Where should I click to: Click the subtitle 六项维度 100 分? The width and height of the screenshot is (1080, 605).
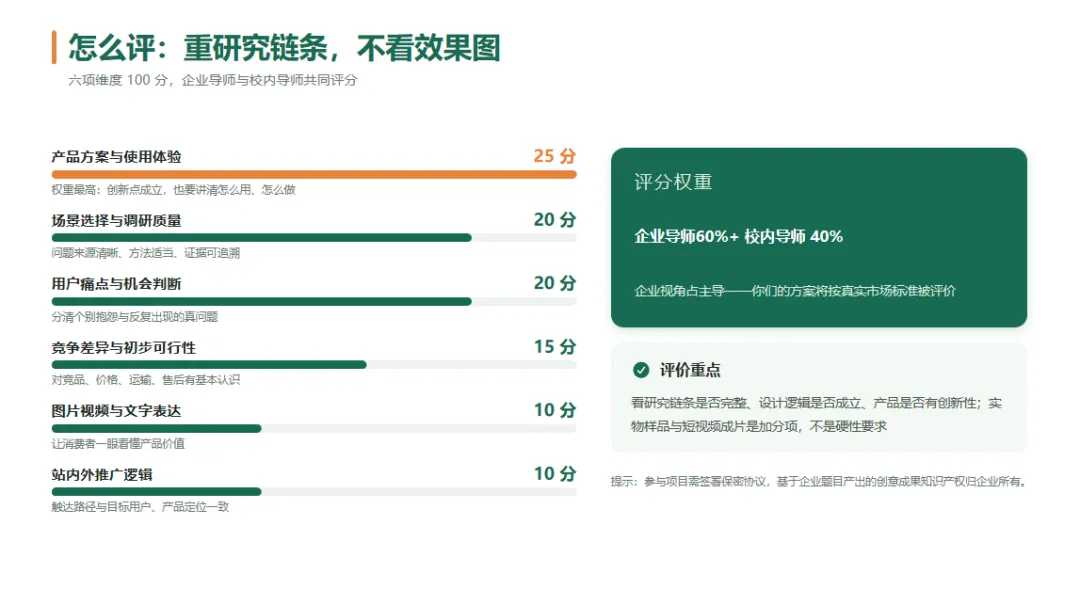click(x=118, y=80)
